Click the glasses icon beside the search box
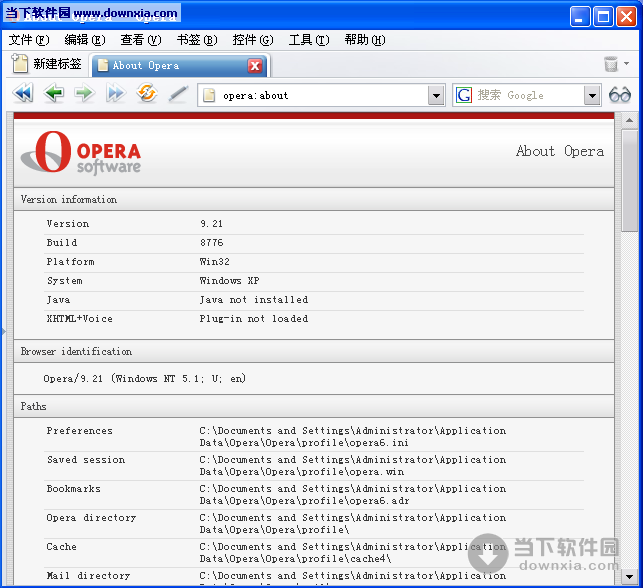The height and width of the screenshot is (588, 643). tap(620, 95)
